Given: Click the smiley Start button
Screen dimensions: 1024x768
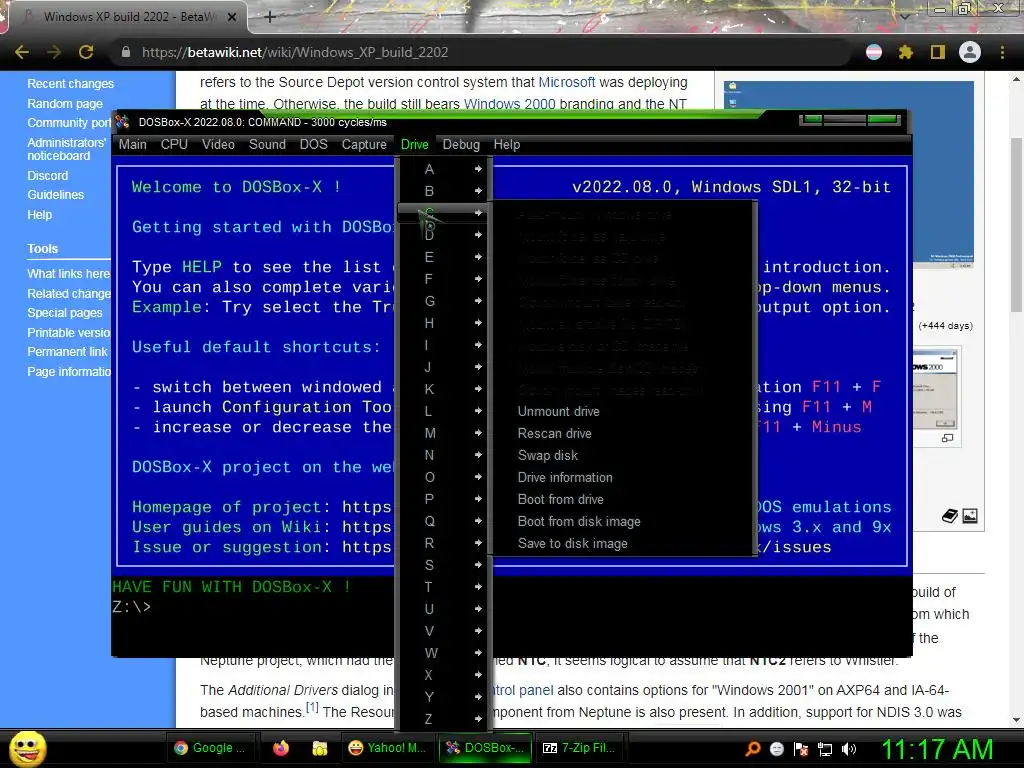Looking at the screenshot, I should (x=27, y=748).
